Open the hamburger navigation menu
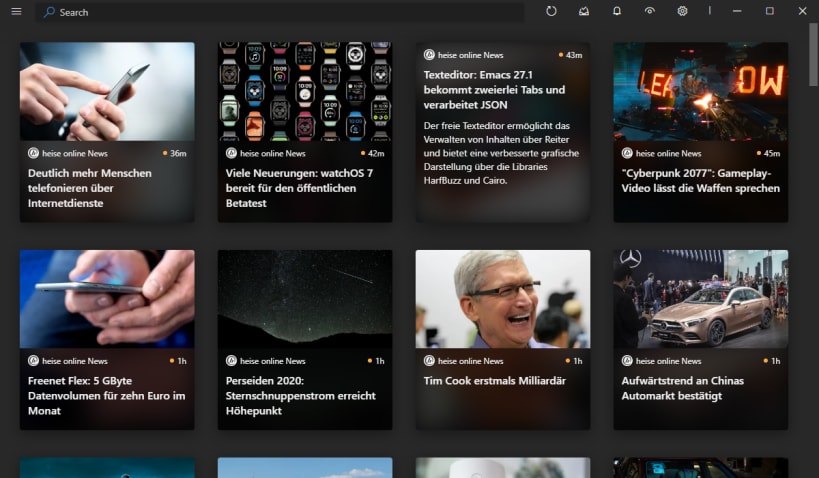 coord(16,11)
